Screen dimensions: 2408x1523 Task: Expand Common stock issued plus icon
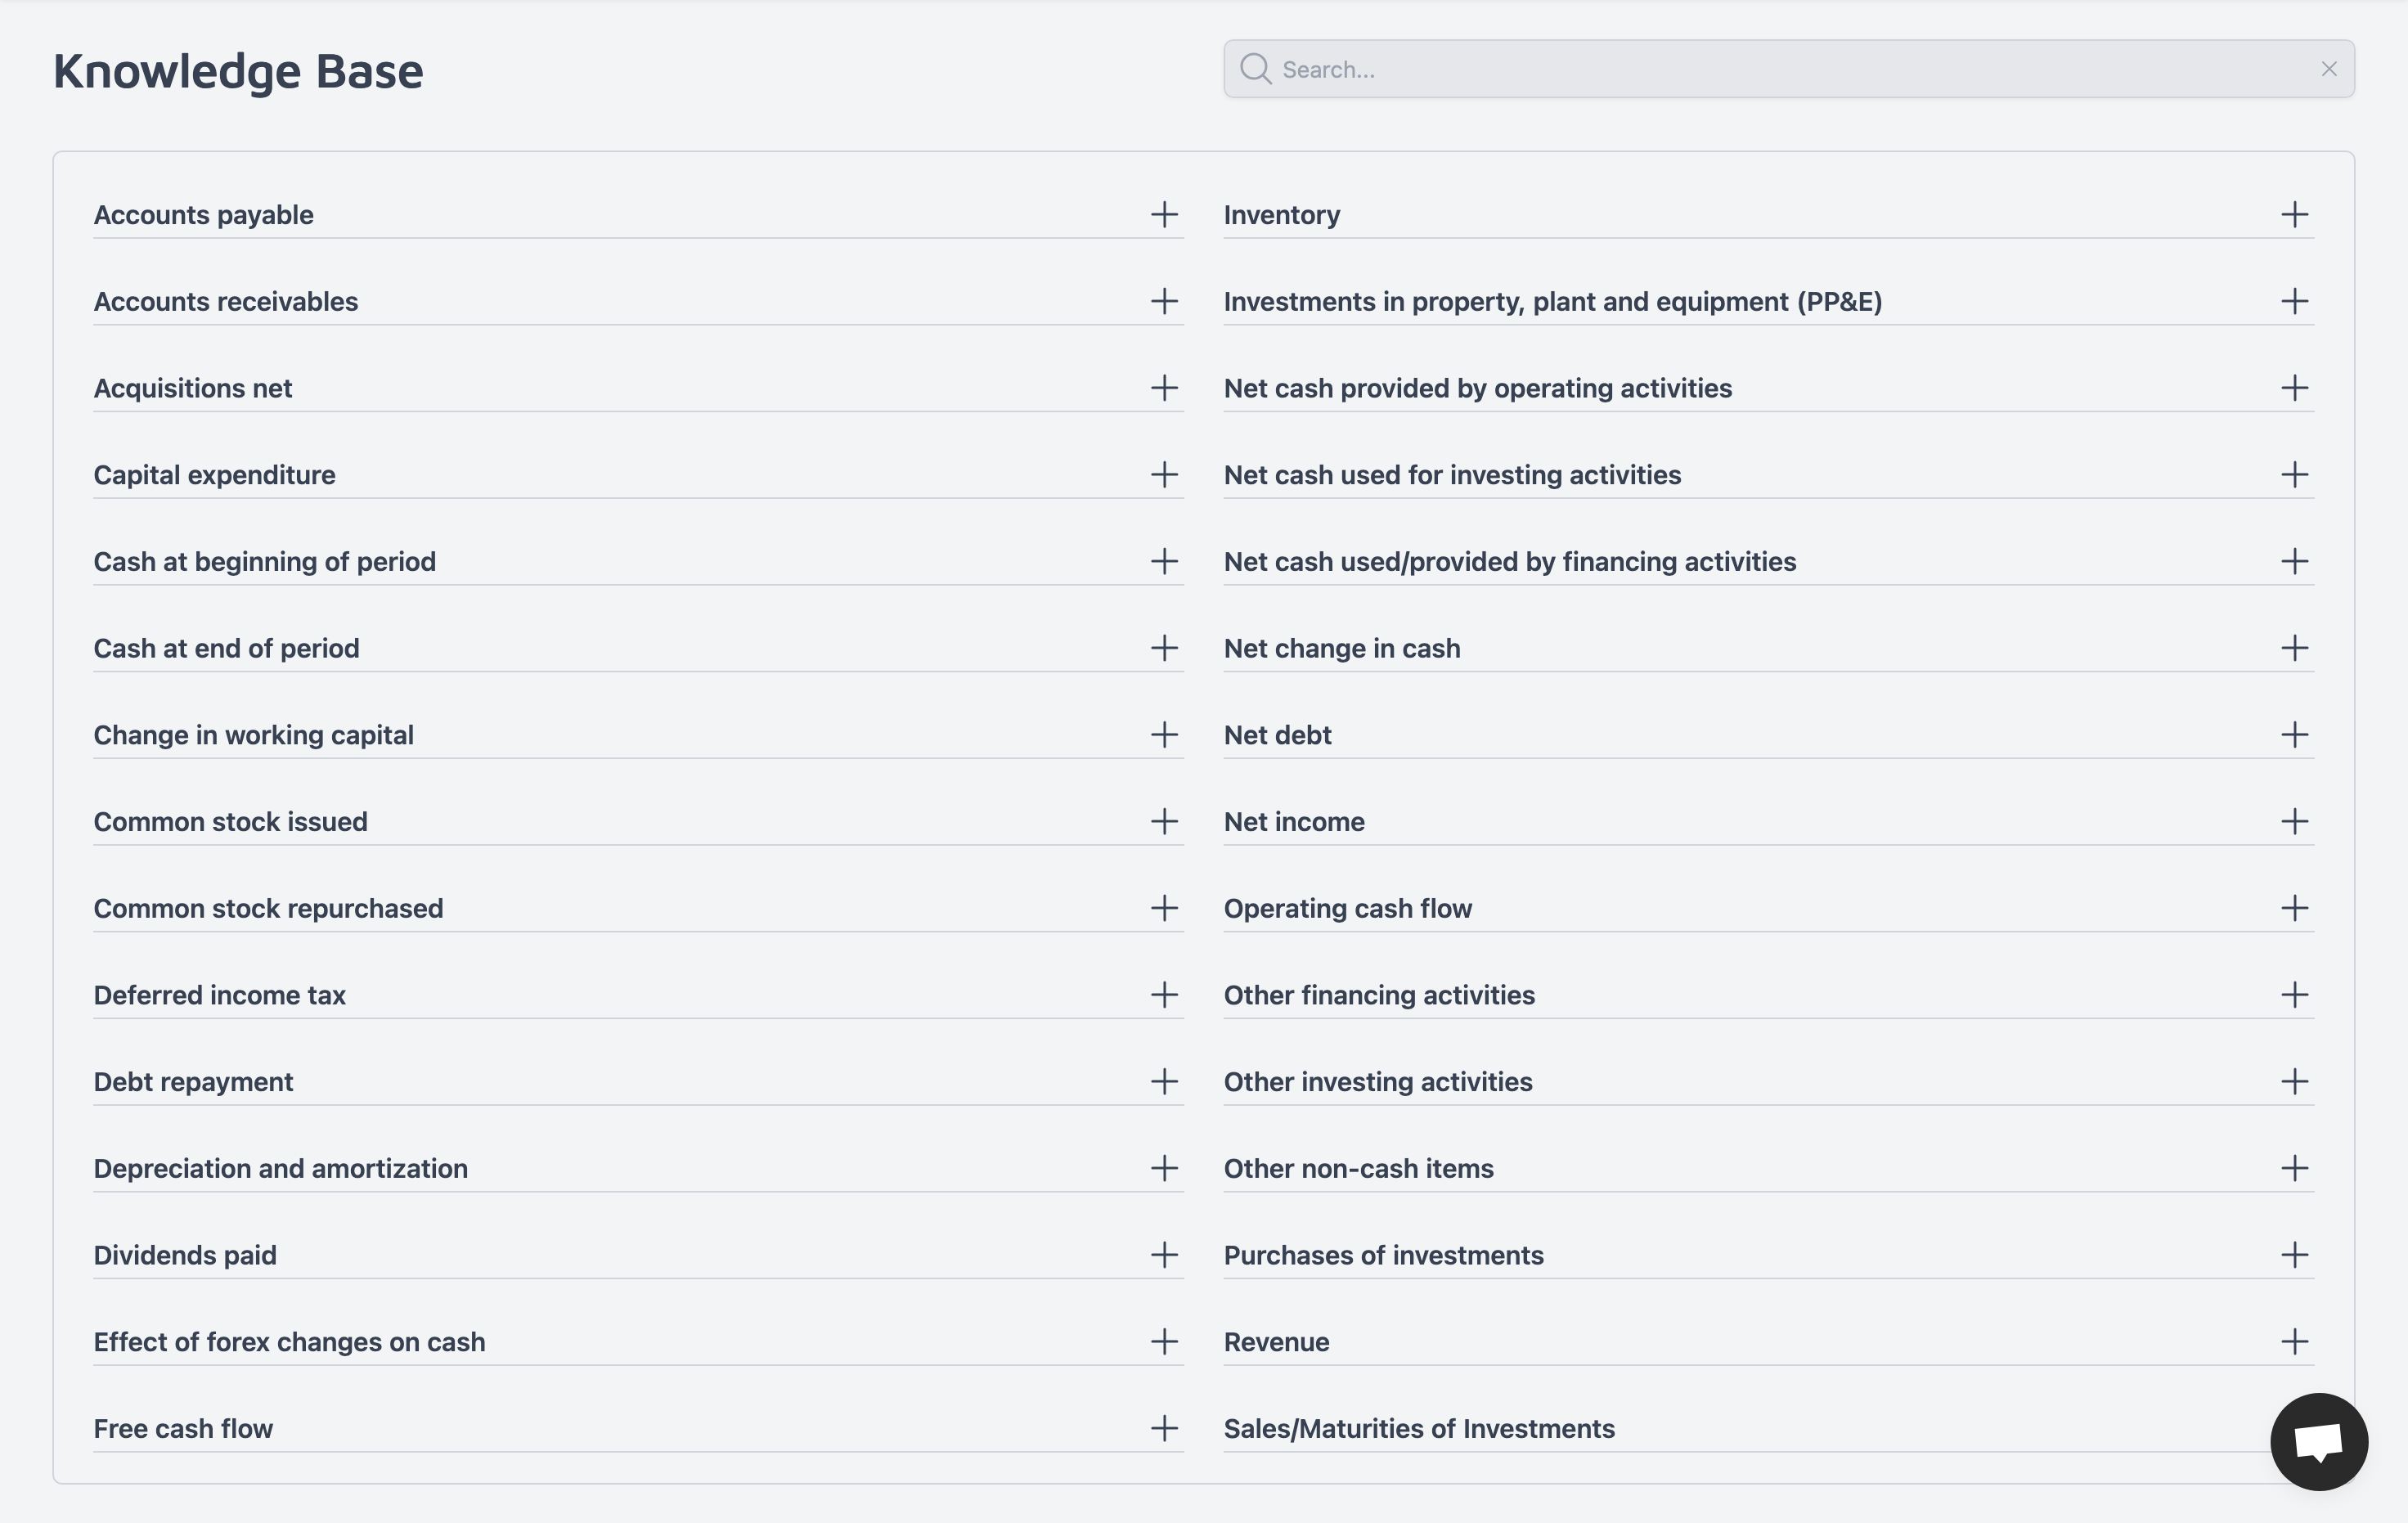[1164, 821]
